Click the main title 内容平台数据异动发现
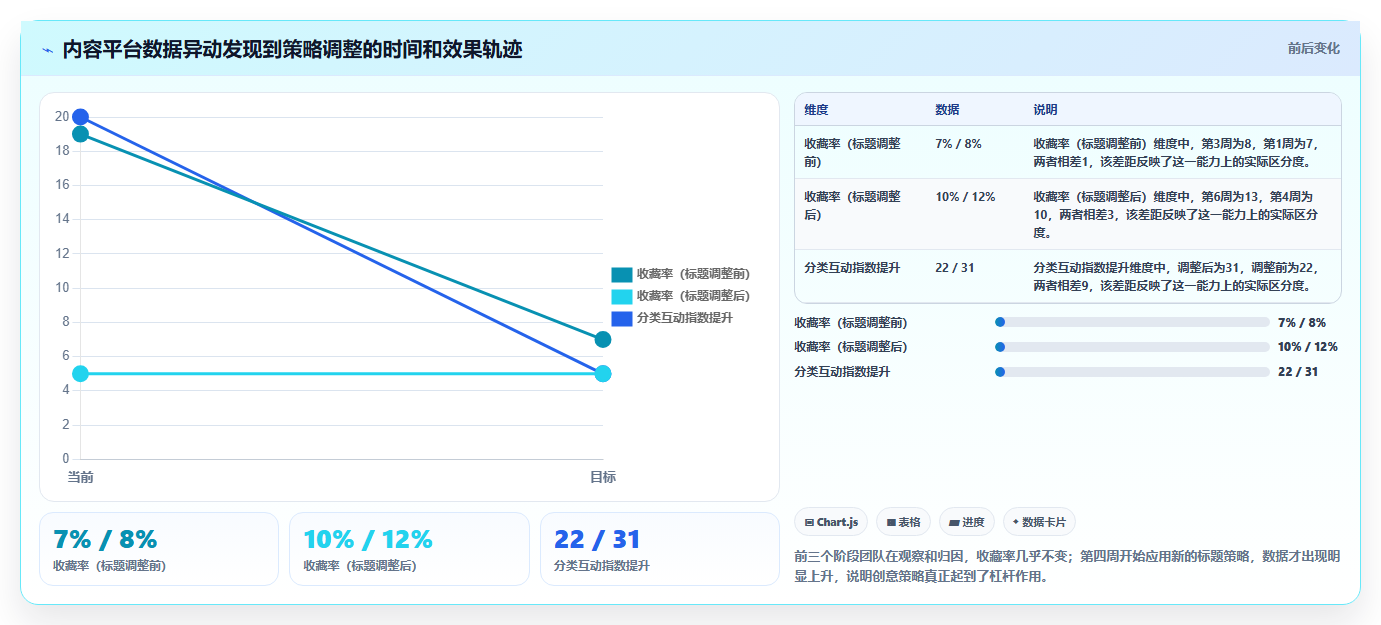Screen dimensions: 1381x625 [292, 49]
